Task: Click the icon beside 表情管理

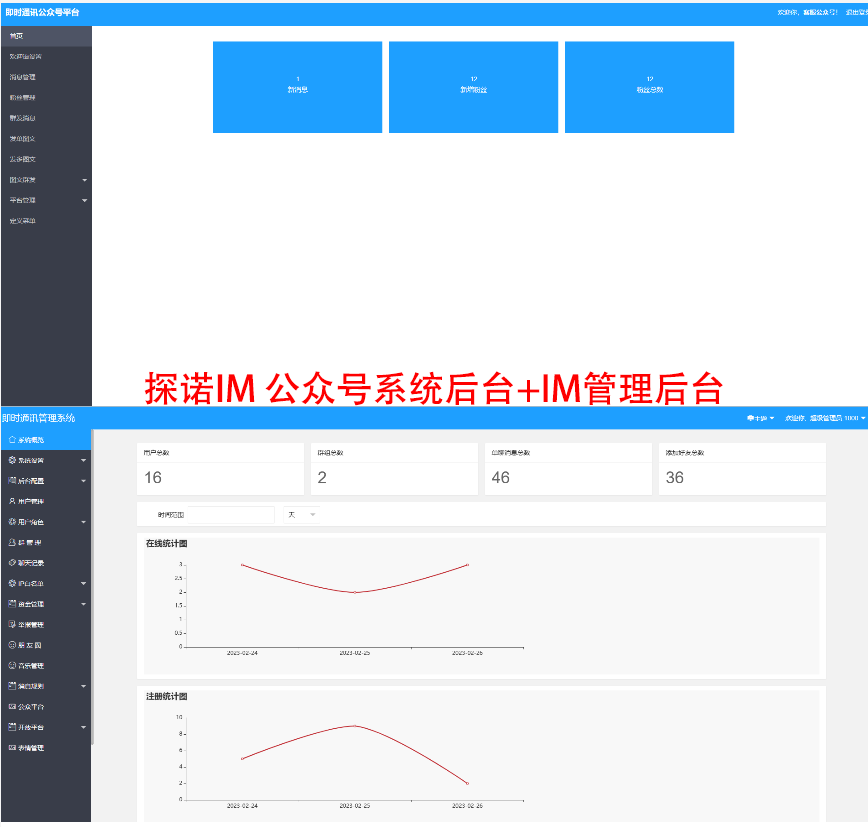Action: pyautogui.click(x=11, y=747)
